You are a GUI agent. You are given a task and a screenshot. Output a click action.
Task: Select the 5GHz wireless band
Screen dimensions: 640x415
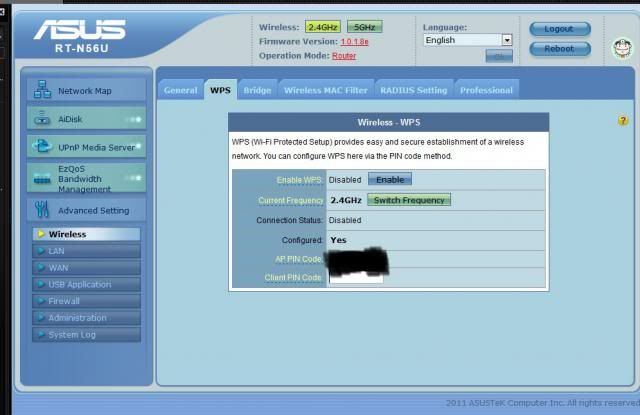pos(364,27)
